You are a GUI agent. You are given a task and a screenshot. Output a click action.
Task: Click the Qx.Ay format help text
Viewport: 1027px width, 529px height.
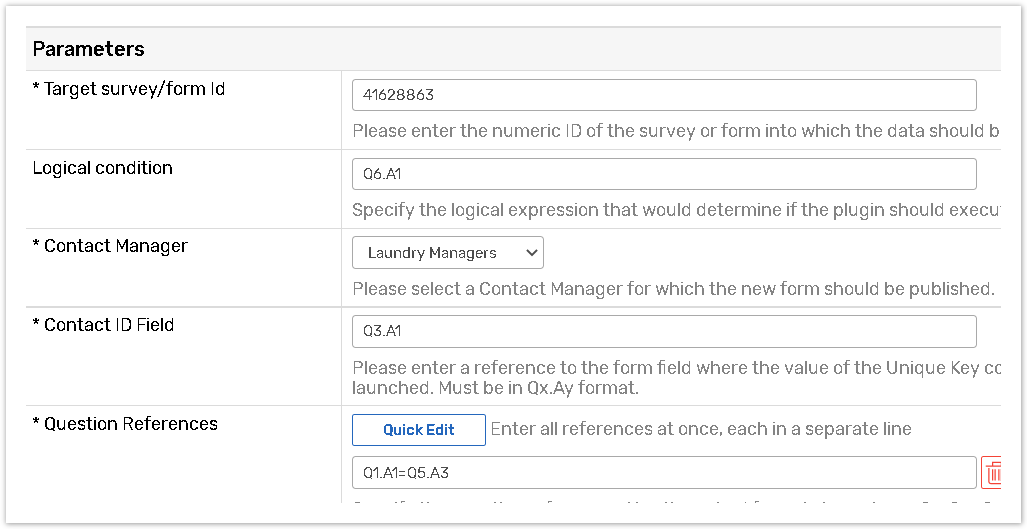click(495, 387)
